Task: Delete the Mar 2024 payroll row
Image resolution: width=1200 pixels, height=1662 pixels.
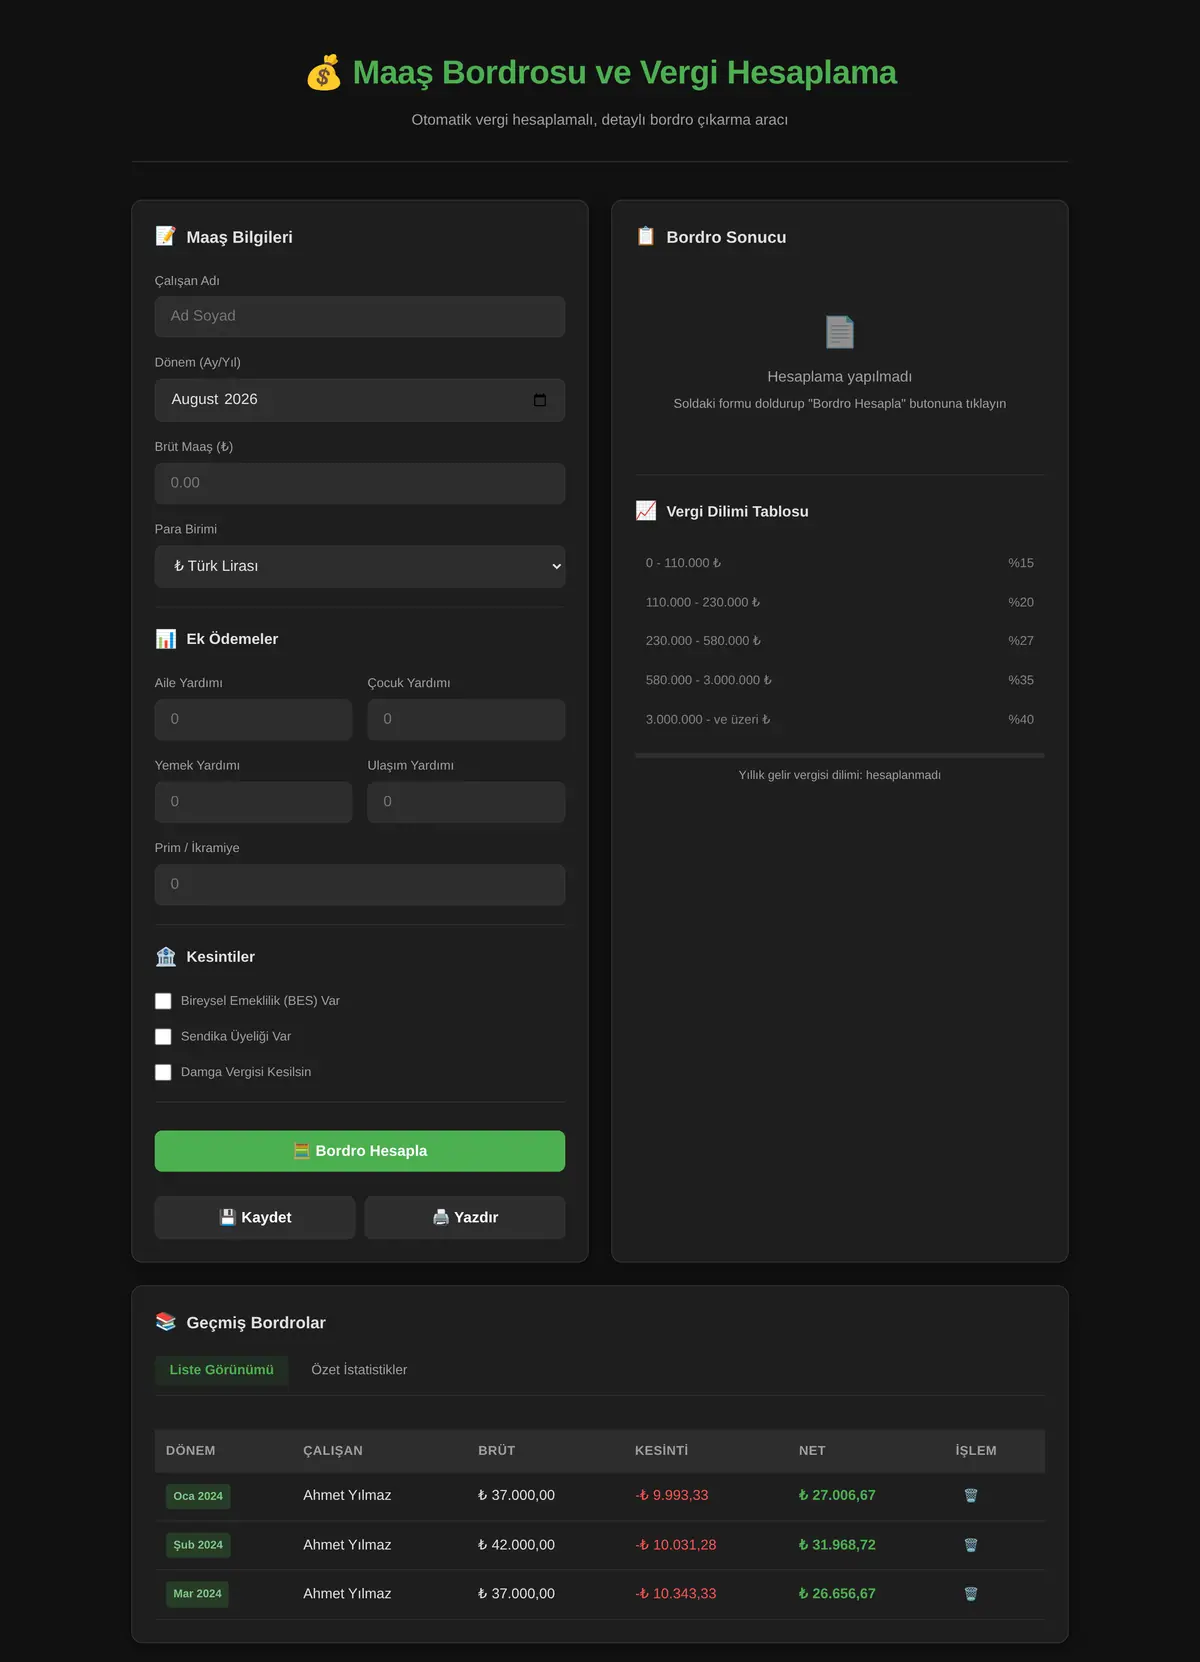Action: [970, 1594]
